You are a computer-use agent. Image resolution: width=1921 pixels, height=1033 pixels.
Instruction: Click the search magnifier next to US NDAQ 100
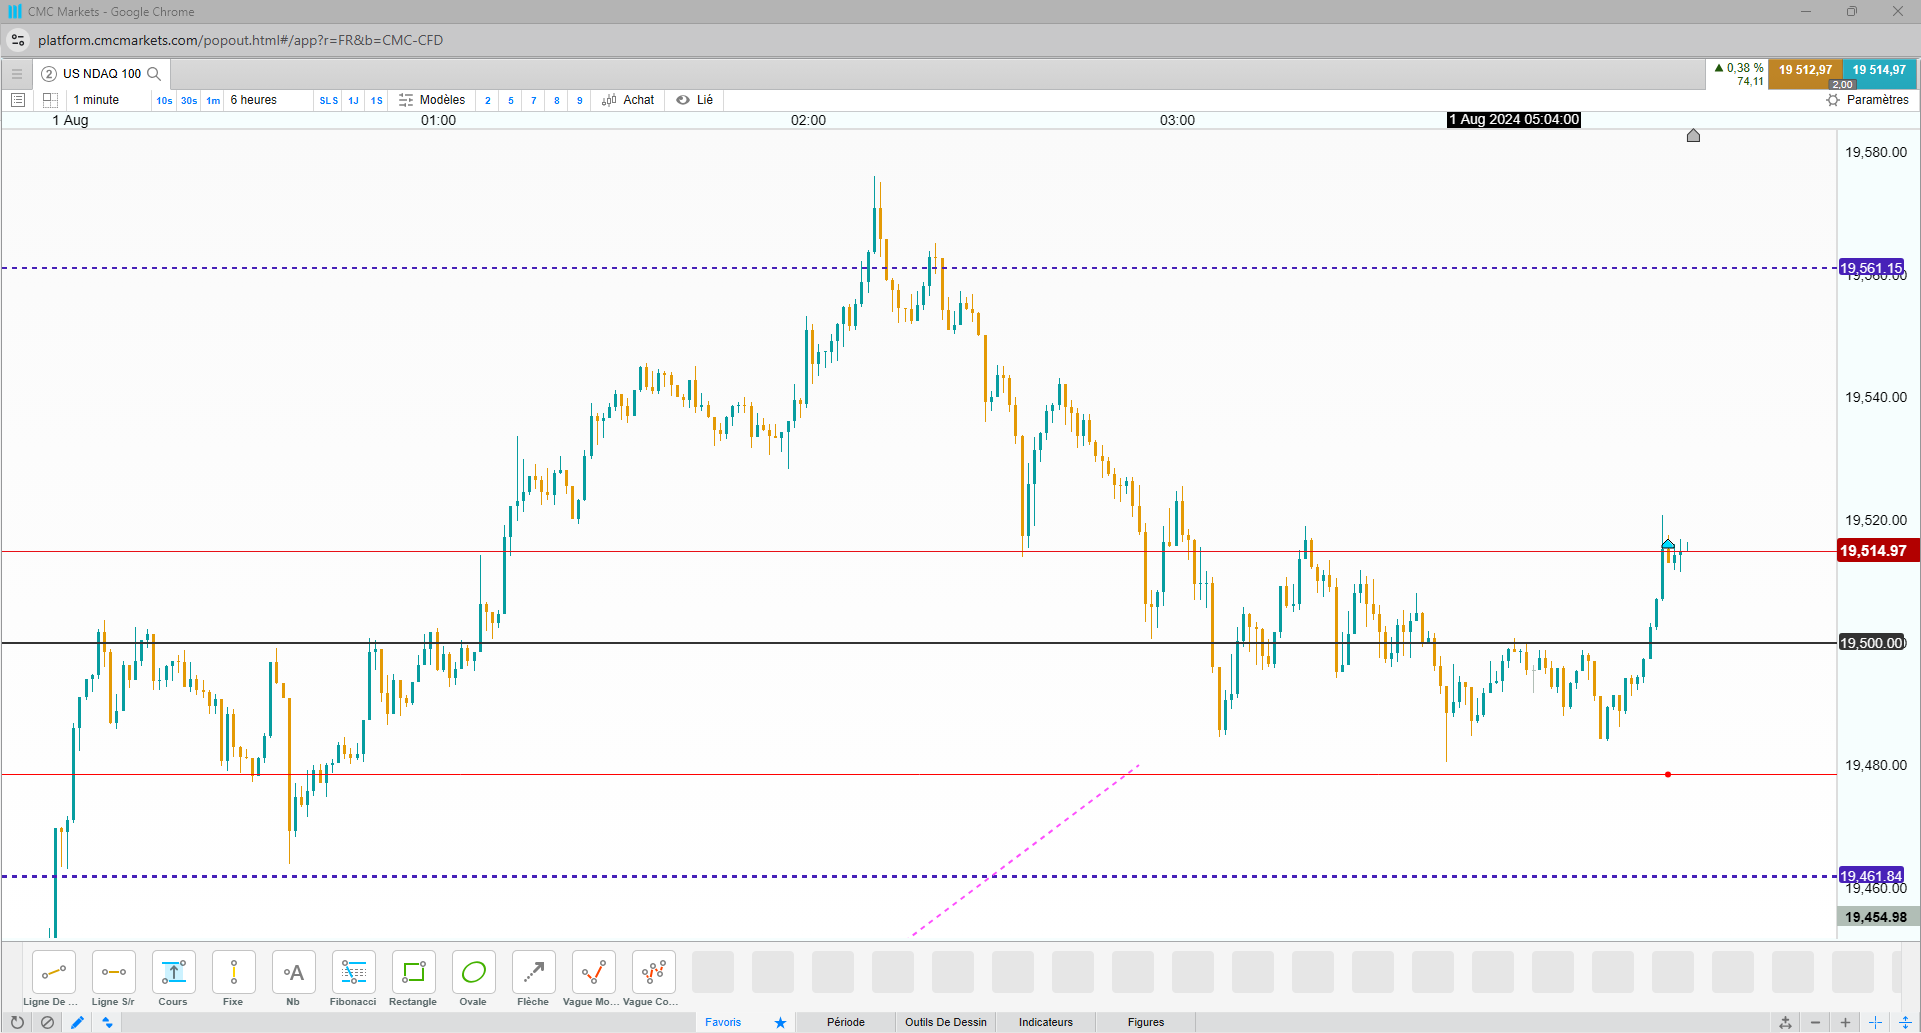coord(154,74)
